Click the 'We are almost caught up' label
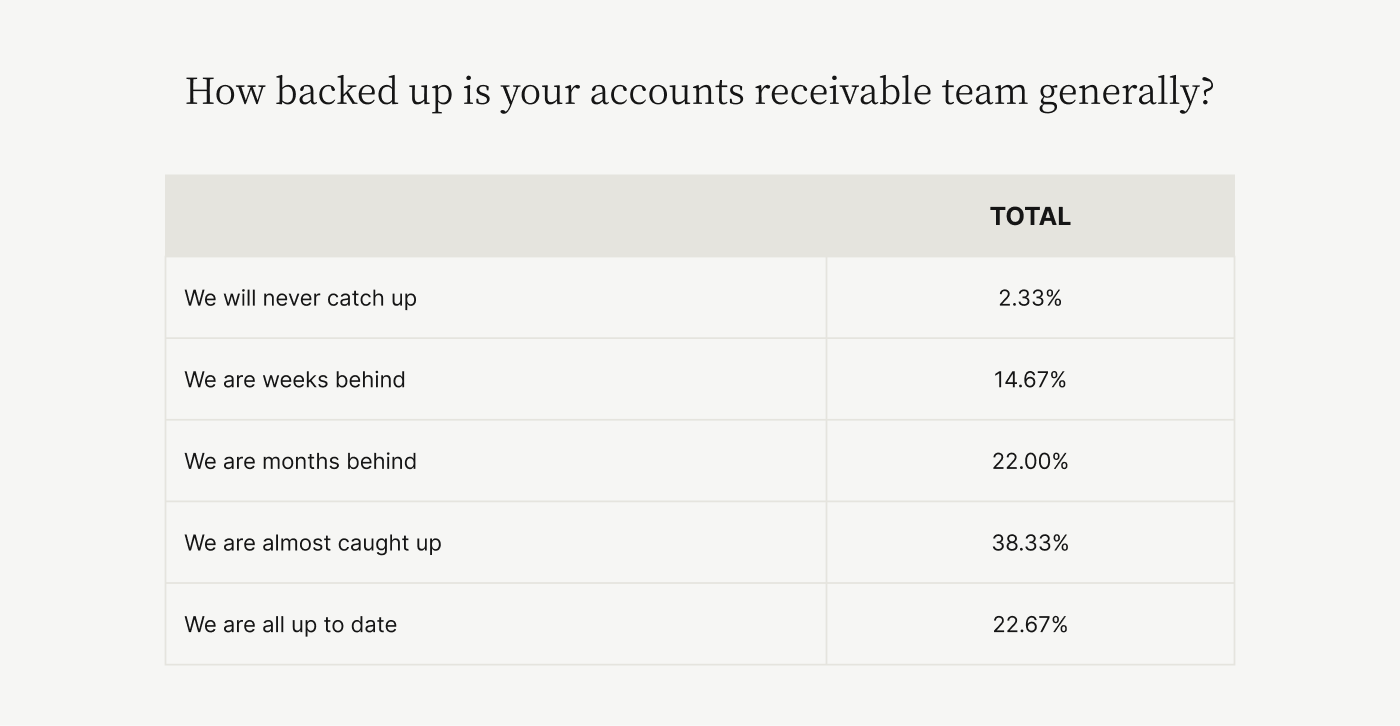Image resolution: width=1400 pixels, height=726 pixels. coord(313,543)
